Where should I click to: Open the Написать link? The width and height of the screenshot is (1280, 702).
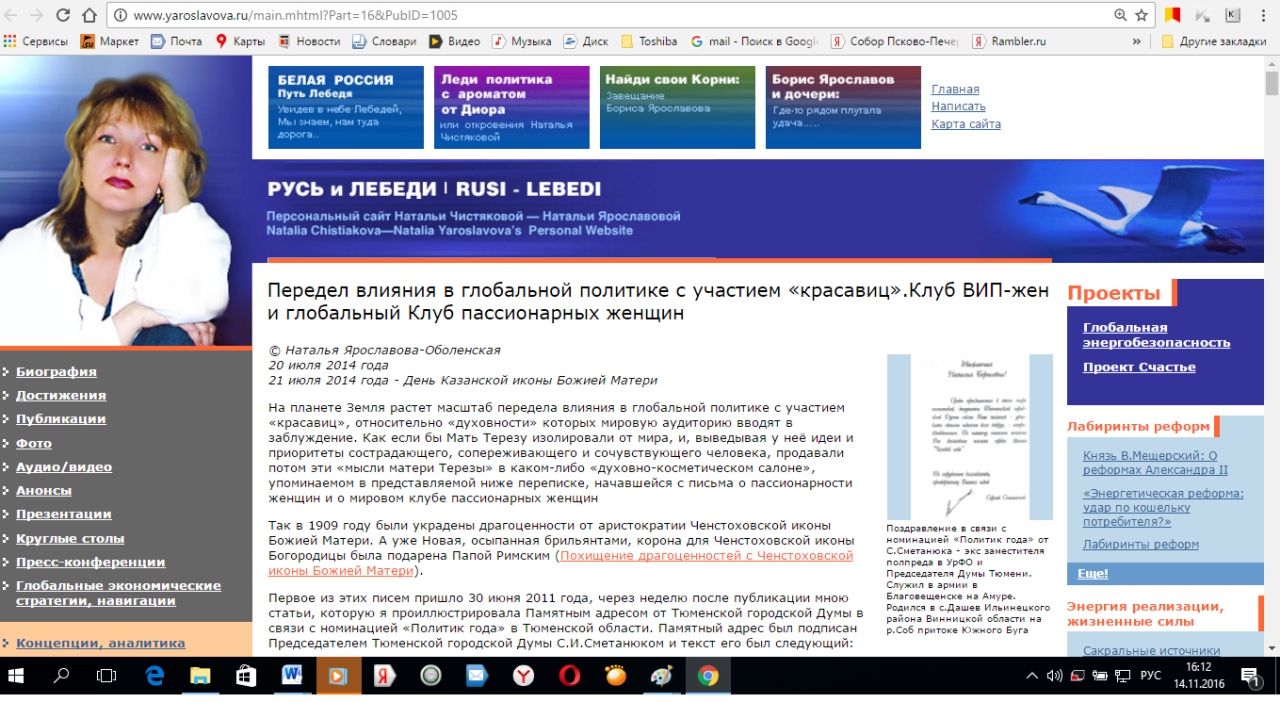(958, 106)
